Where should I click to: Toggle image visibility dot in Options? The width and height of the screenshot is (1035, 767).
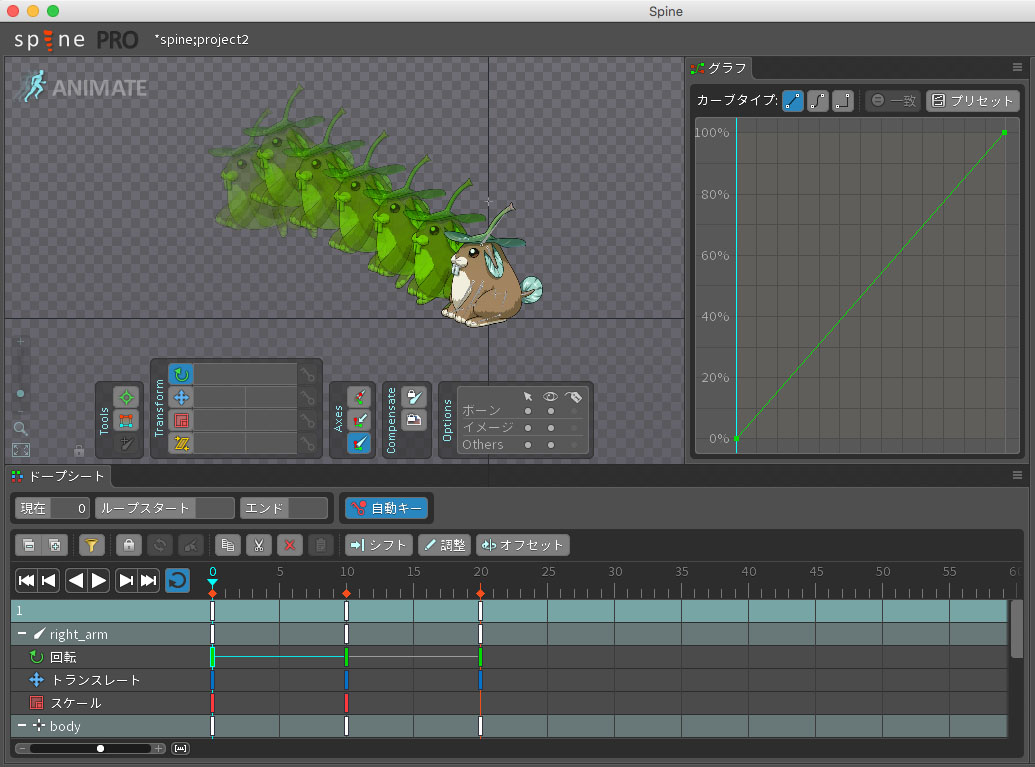551,428
